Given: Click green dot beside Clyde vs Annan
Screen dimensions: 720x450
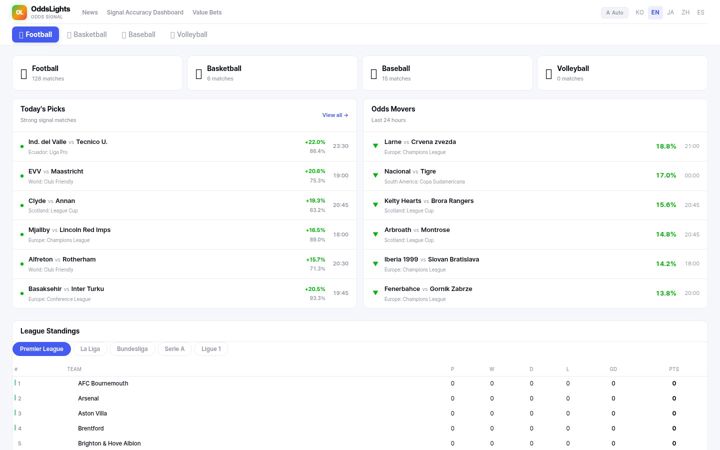Looking at the screenshot, I should (22, 205).
